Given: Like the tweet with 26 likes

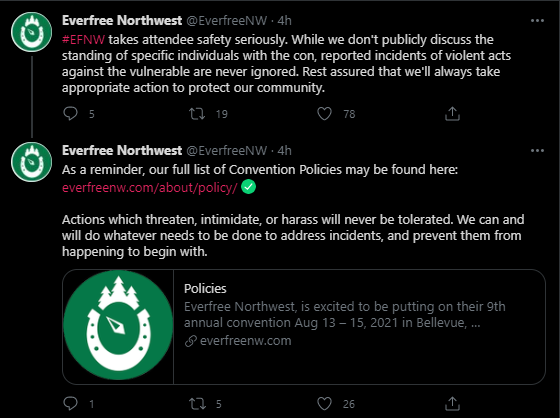Looking at the screenshot, I should coord(324,403).
